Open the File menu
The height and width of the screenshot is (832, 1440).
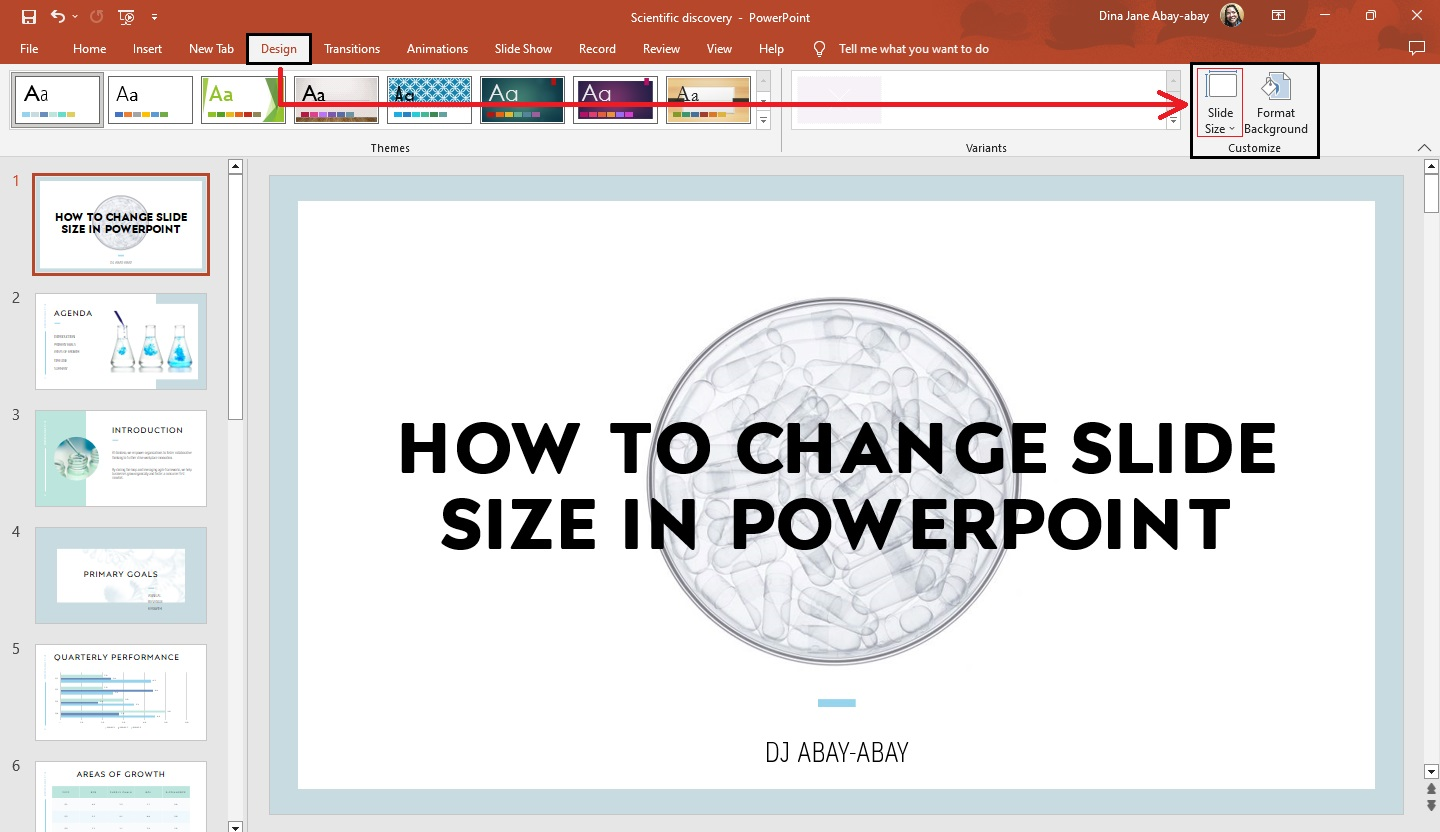[x=29, y=48]
